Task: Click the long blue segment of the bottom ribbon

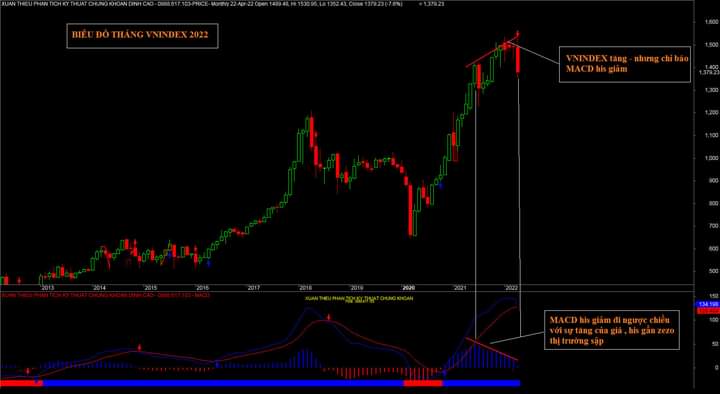Action: coord(223,383)
